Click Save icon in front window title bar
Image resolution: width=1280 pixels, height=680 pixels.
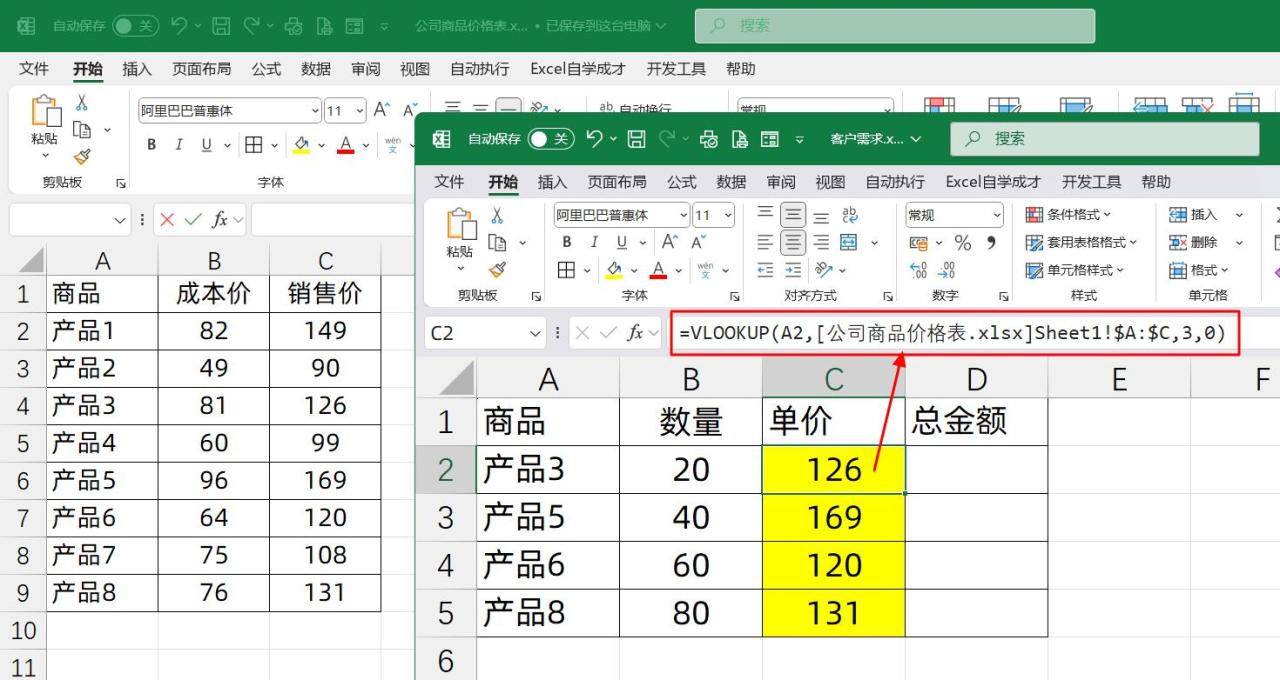[x=637, y=139]
